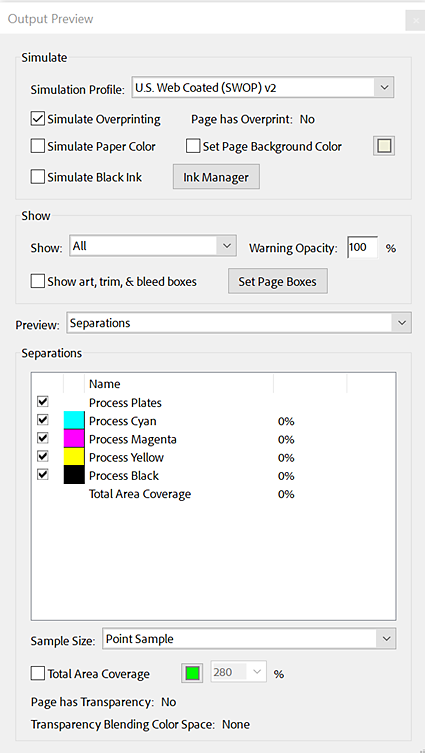Click the Set Page Boxes button

point(278,281)
